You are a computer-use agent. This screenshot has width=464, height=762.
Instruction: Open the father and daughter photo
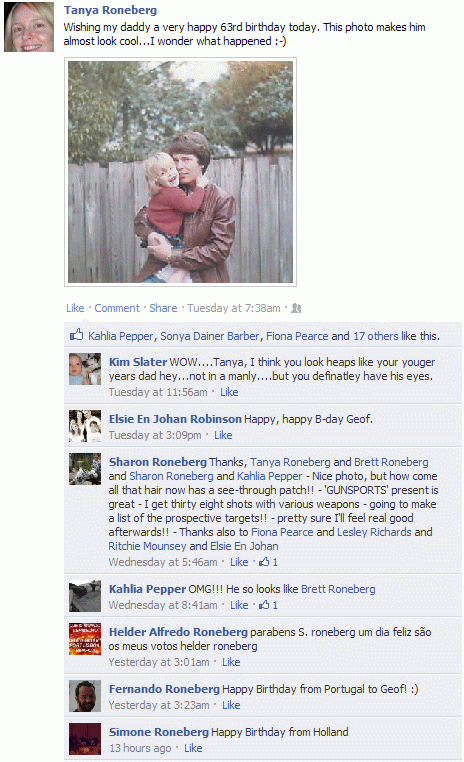click(180, 172)
